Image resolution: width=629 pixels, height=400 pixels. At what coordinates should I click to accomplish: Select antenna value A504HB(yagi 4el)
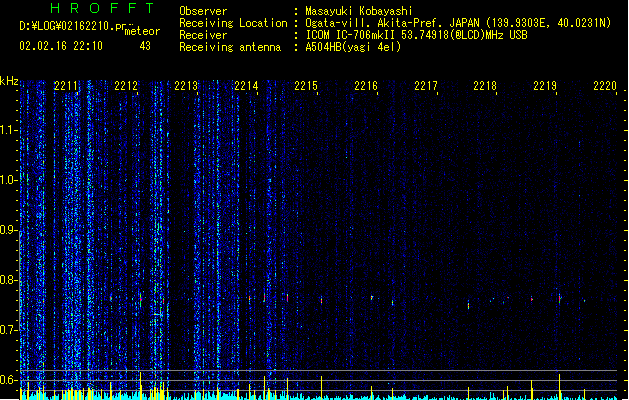coord(353,47)
